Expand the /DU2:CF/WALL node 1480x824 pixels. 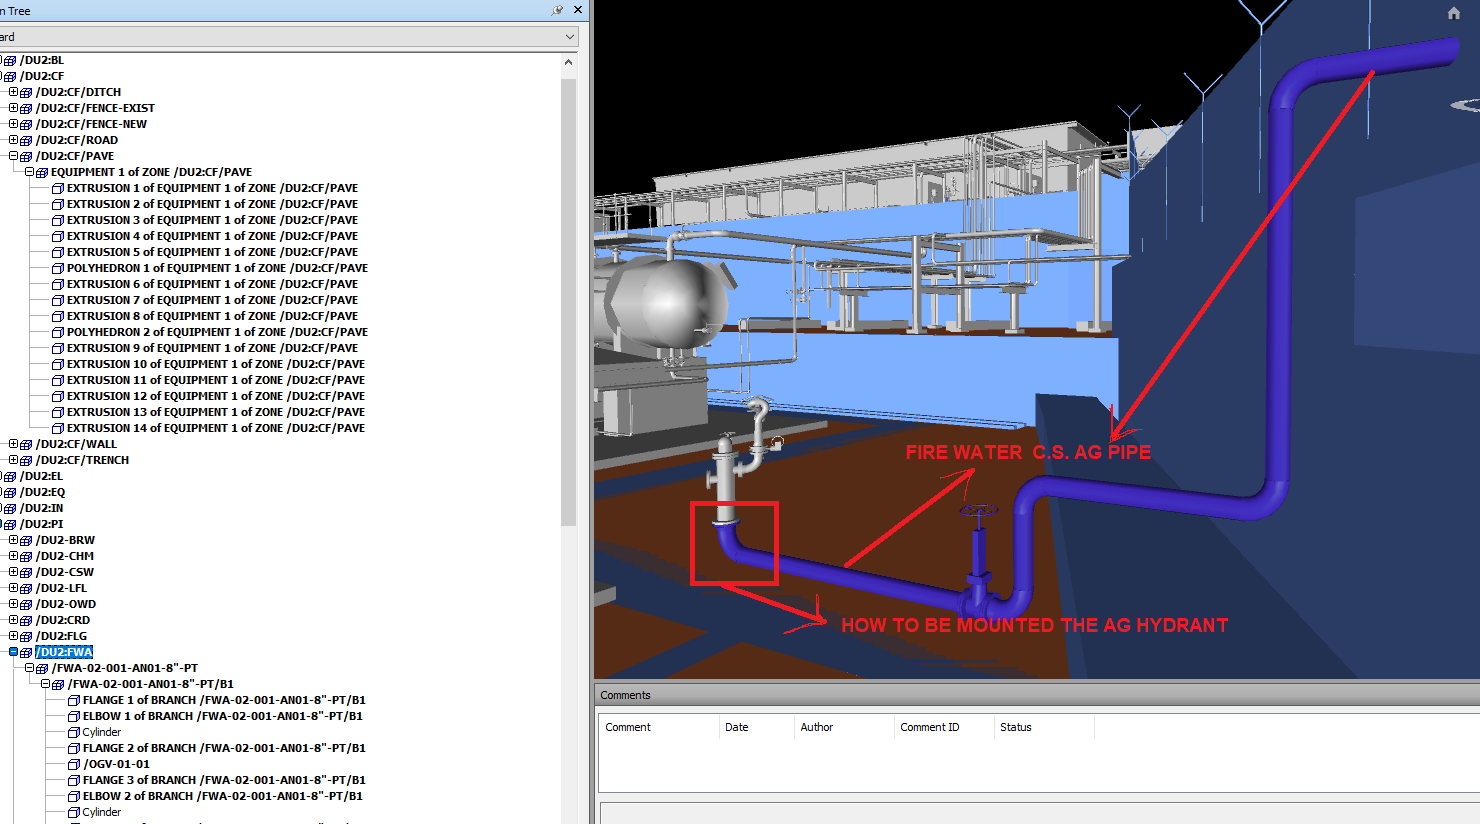click(13, 444)
